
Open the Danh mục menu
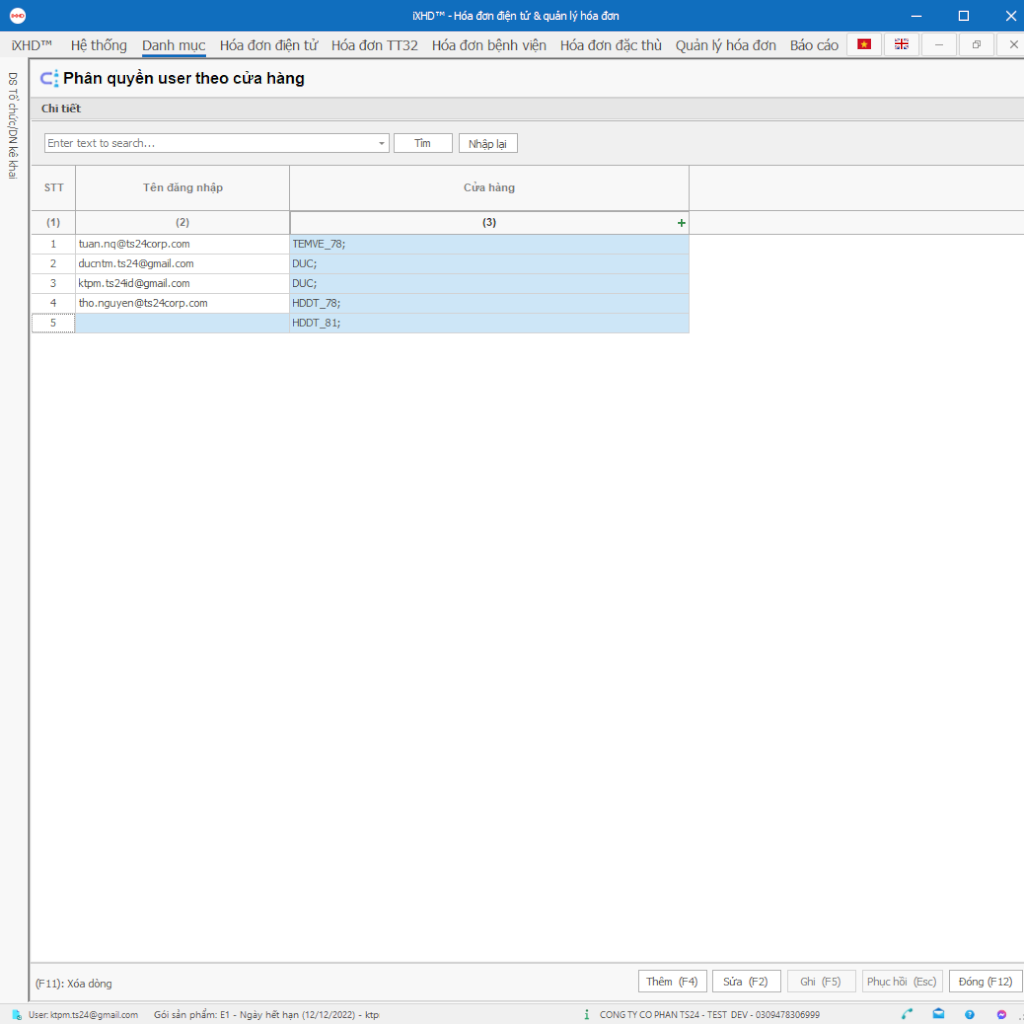click(174, 45)
